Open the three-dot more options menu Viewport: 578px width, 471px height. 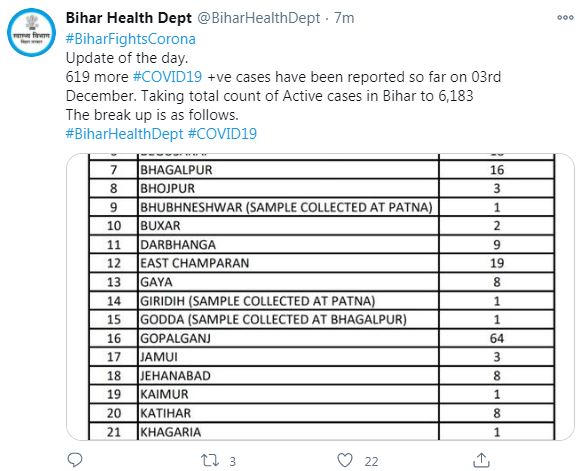pyautogui.click(x=565, y=17)
